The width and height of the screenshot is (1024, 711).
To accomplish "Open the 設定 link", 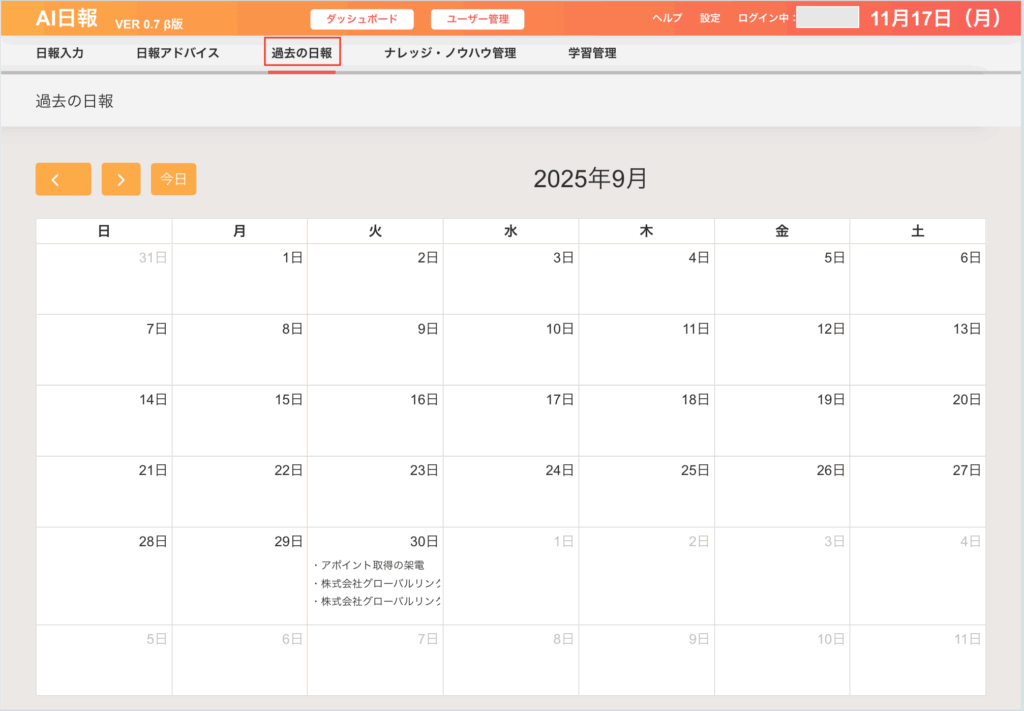I will point(710,19).
